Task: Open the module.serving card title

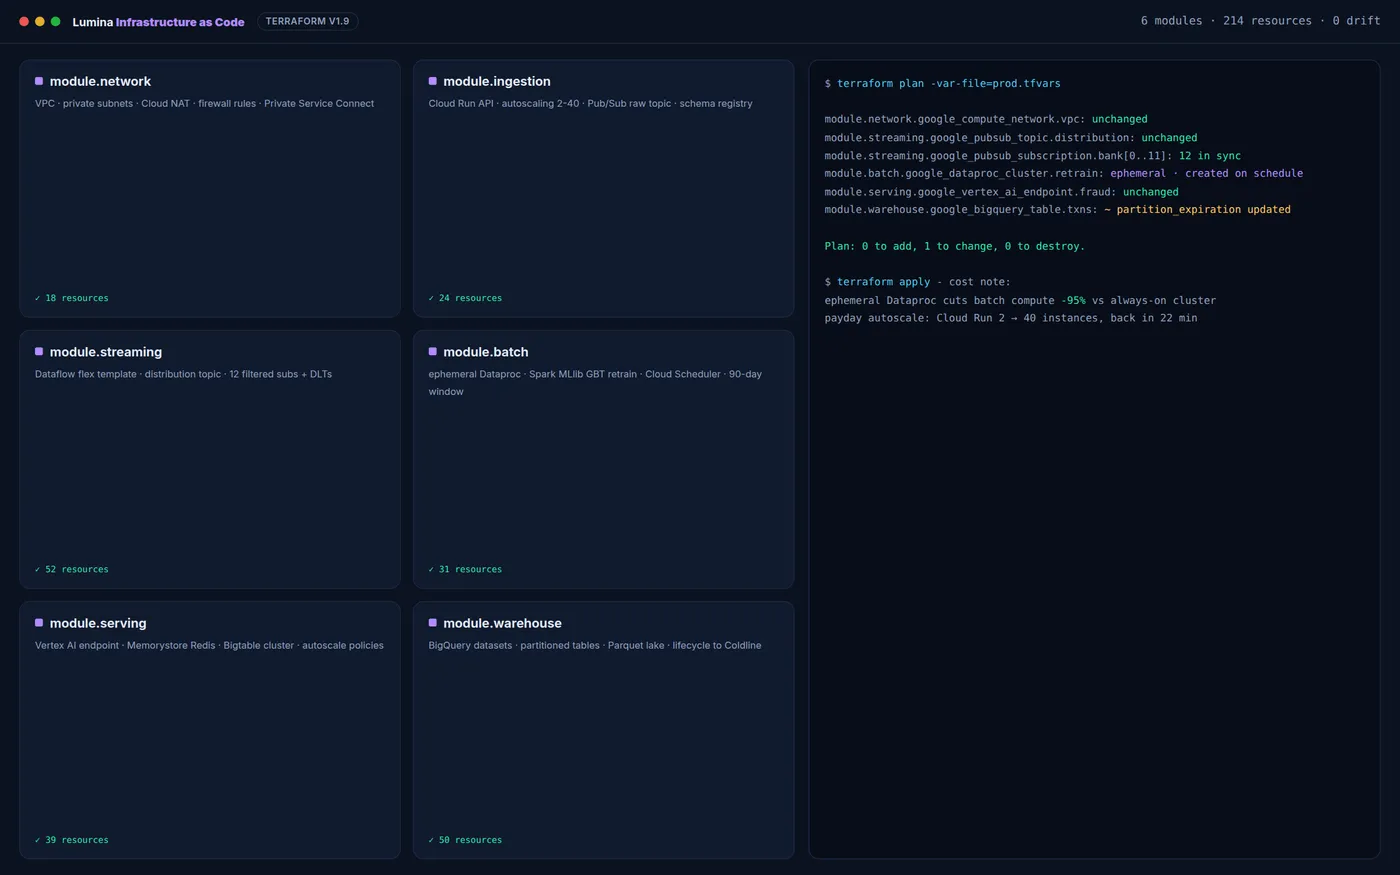Action: pos(98,623)
